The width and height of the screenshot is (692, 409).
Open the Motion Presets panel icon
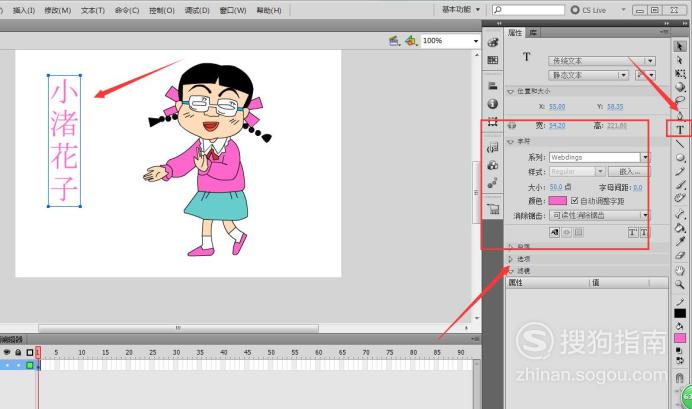pyautogui.click(x=493, y=183)
